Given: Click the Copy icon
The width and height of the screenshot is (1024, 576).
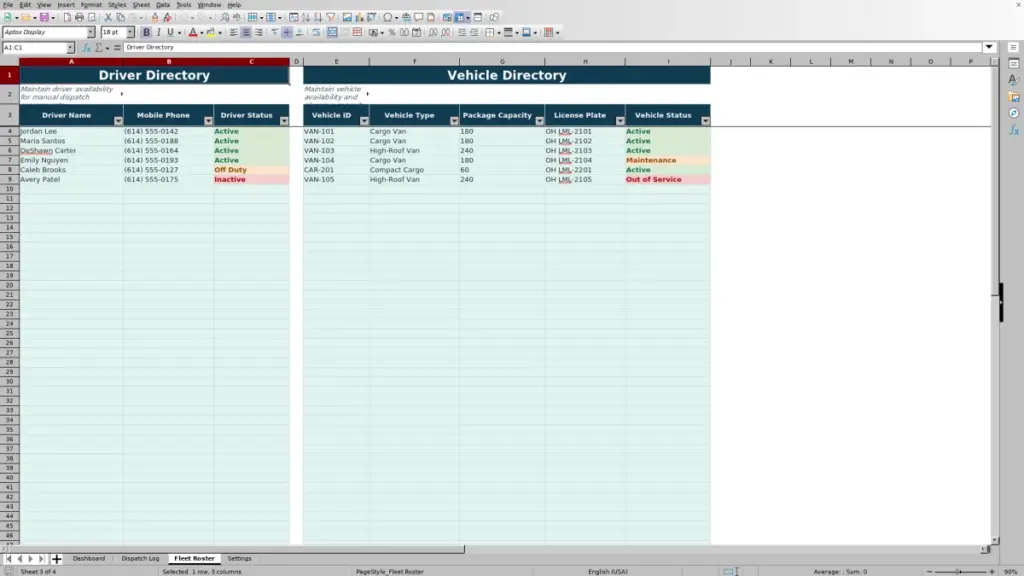Looking at the screenshot, I should tap(120, 17).
